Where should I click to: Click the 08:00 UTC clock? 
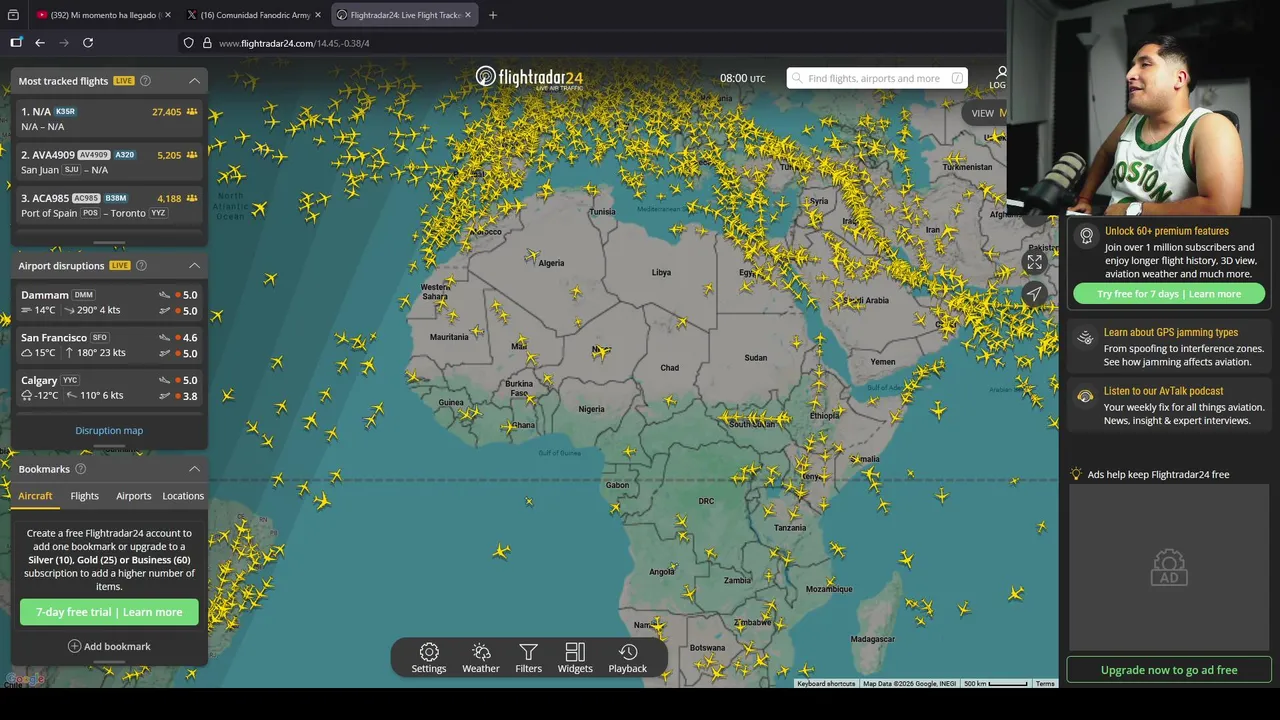[742, 78]
